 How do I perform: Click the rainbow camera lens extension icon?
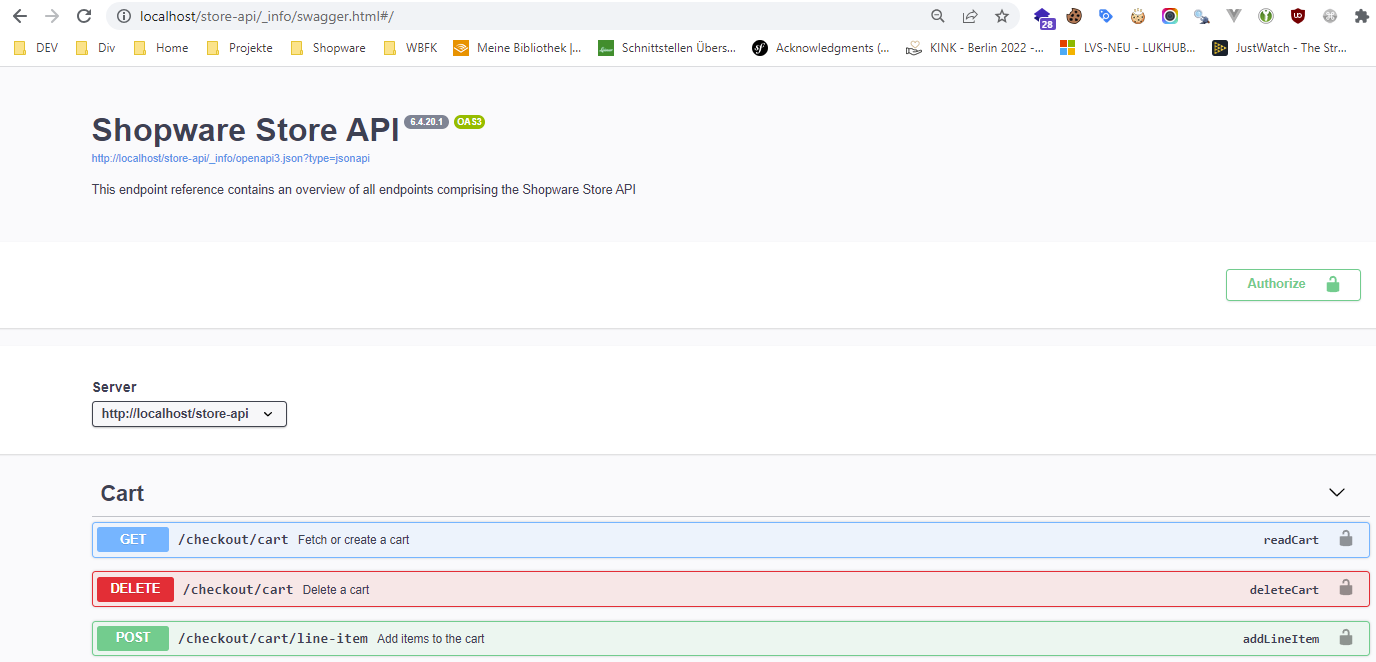(x=1170, y=16)
